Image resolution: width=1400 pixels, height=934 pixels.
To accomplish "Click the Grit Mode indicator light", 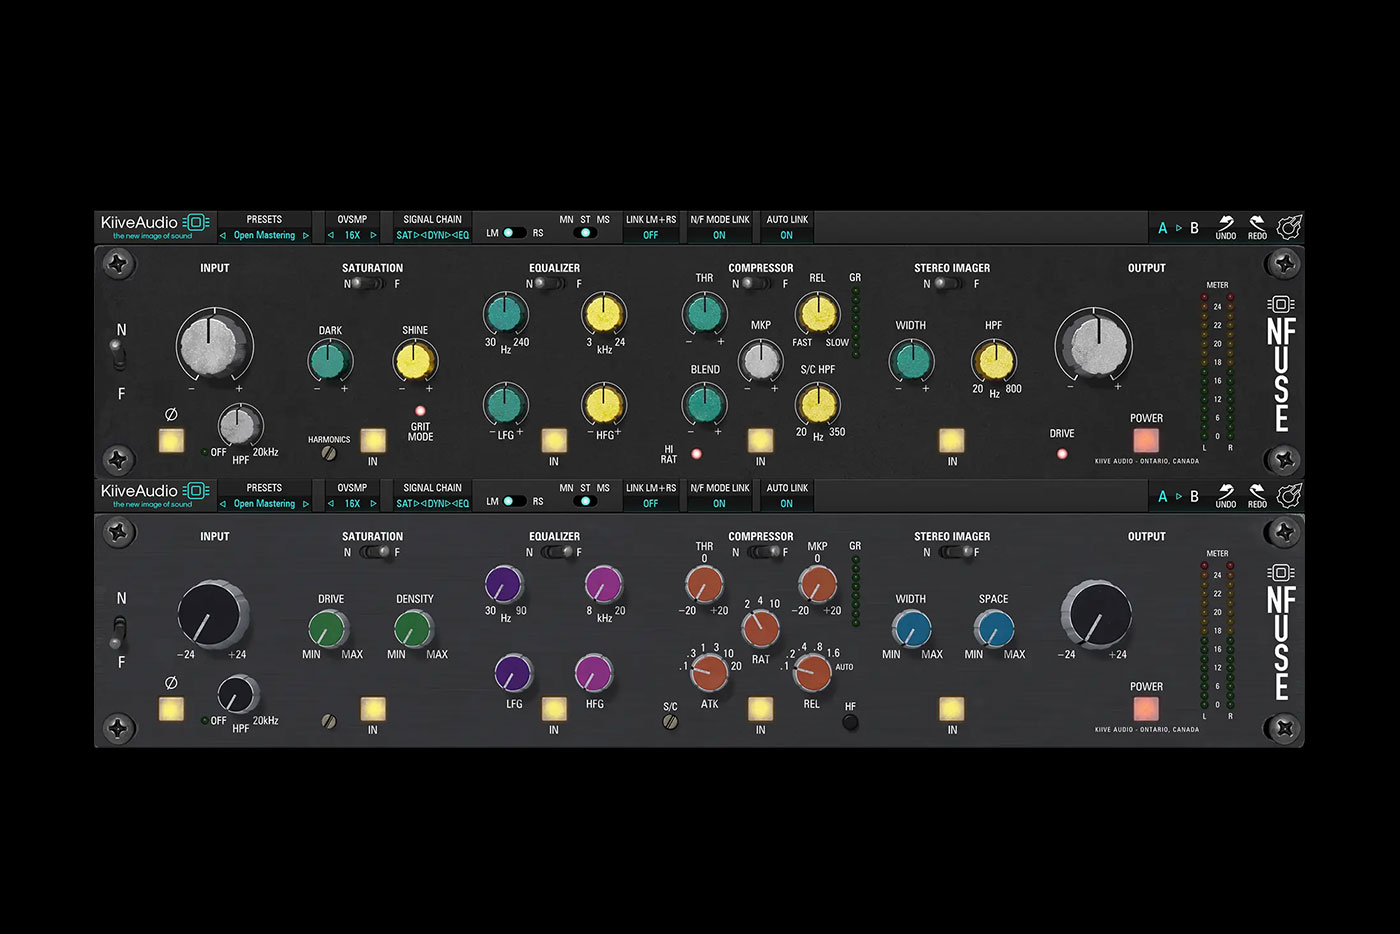I will click(419, 409).
